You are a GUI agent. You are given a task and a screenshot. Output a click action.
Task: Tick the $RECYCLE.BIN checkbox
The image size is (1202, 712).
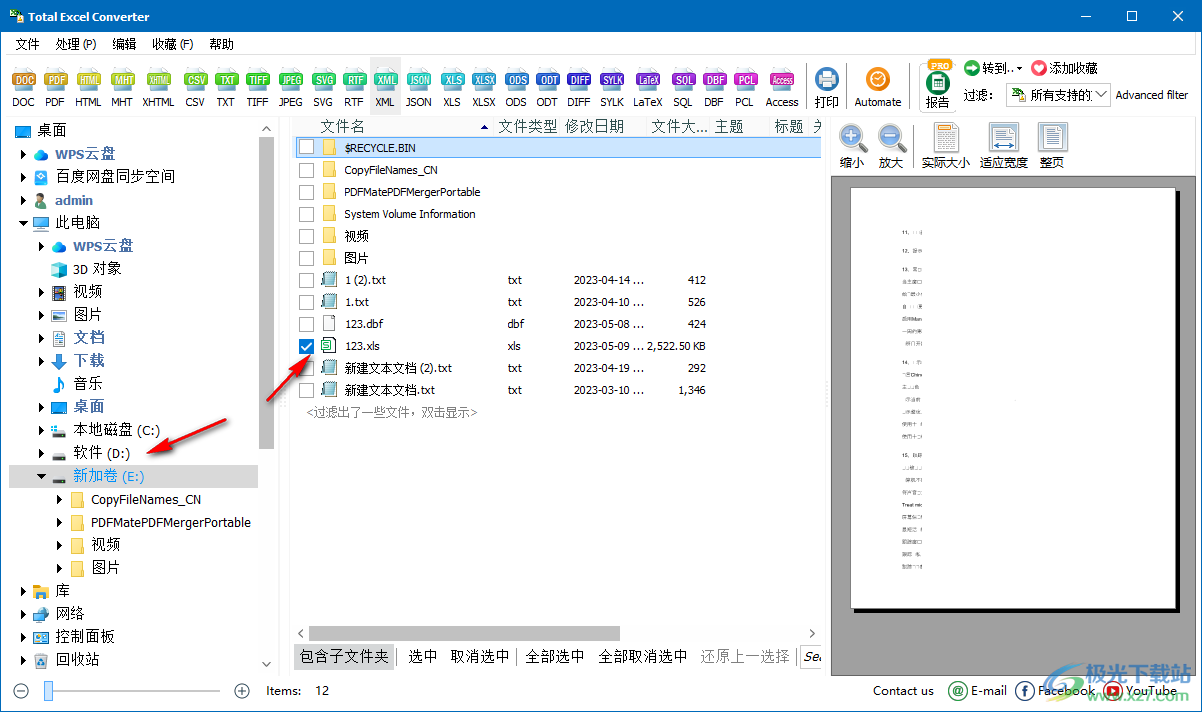point(306,147)
